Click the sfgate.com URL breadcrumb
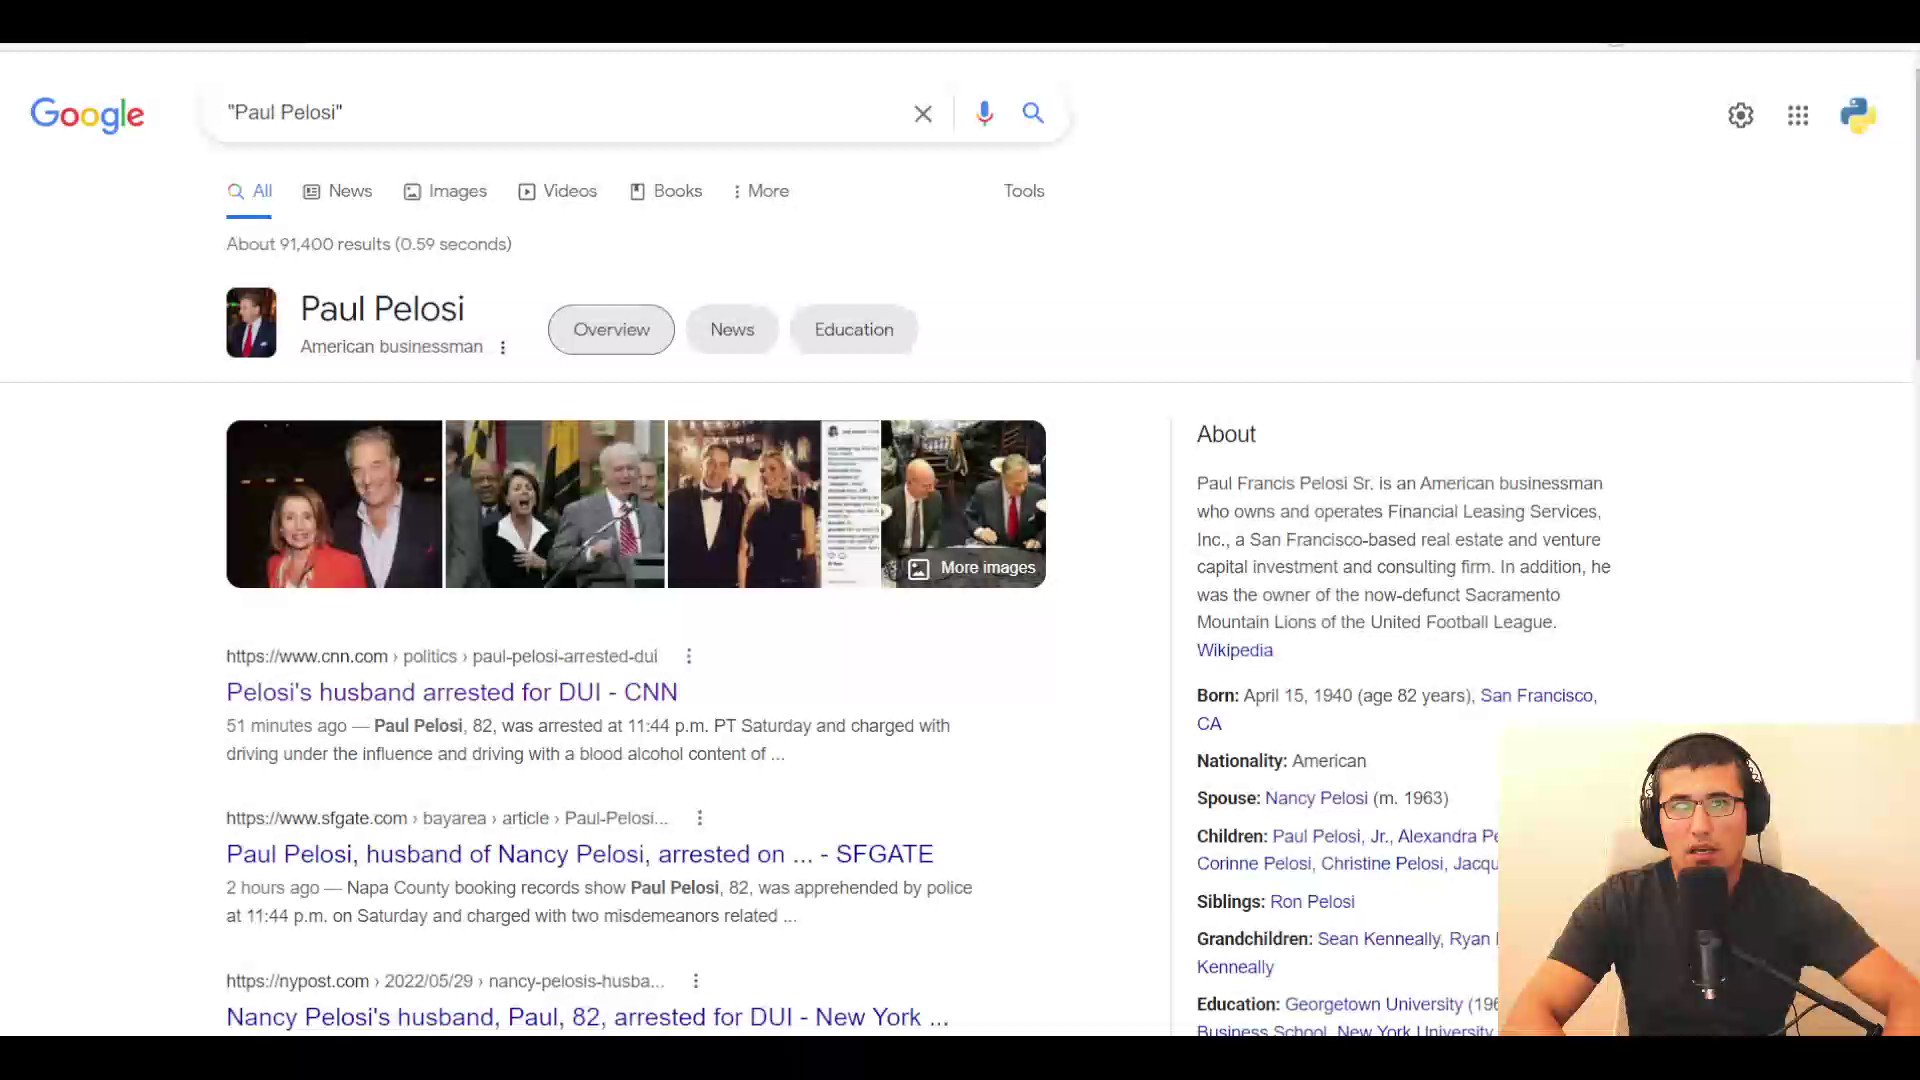This screenshot has height=1080, width=1920. click(447, 818)
